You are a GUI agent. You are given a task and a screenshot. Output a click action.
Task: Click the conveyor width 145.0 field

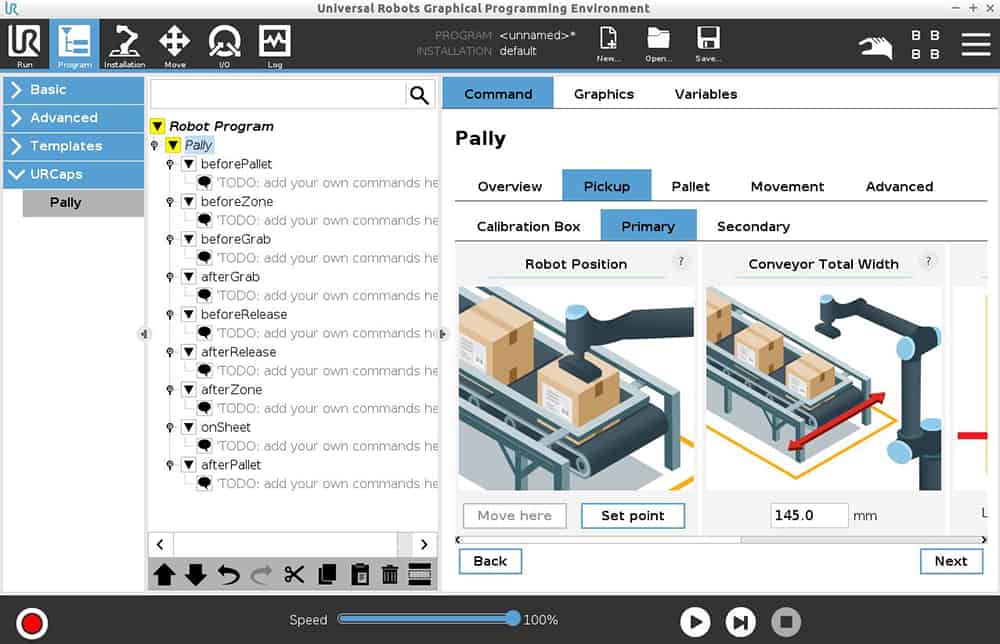809,515
